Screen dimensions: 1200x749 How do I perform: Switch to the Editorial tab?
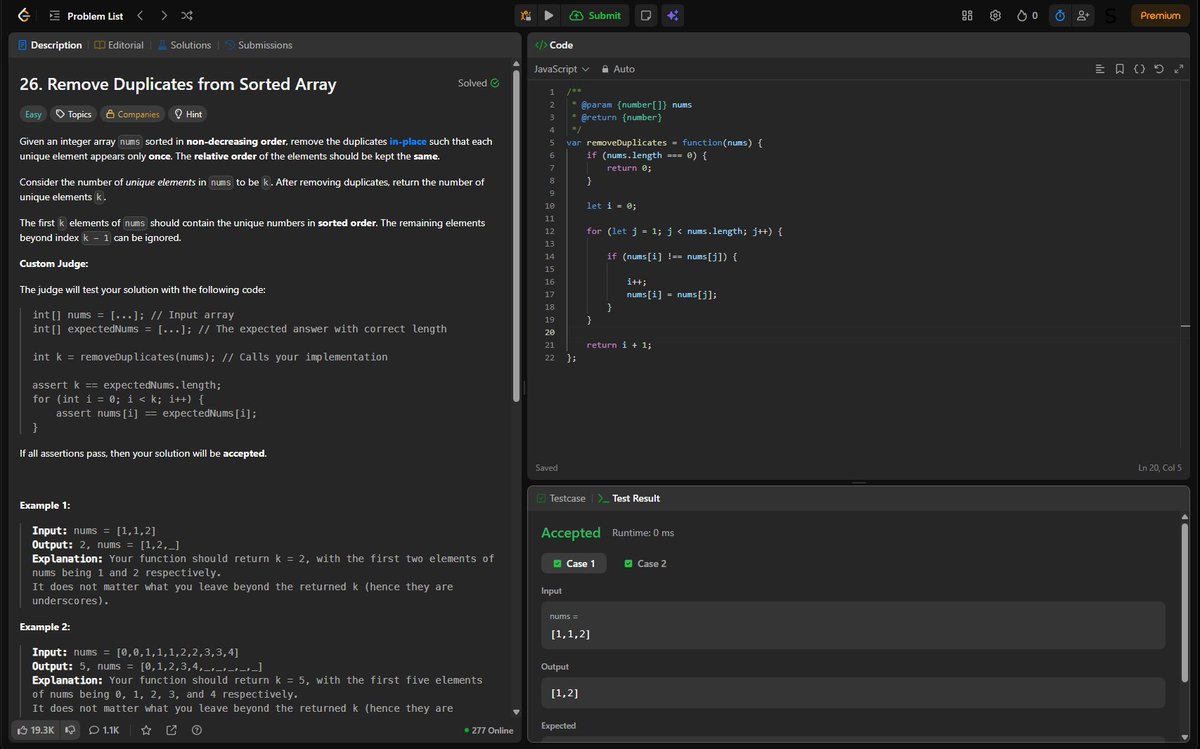[x=118, y=45]
